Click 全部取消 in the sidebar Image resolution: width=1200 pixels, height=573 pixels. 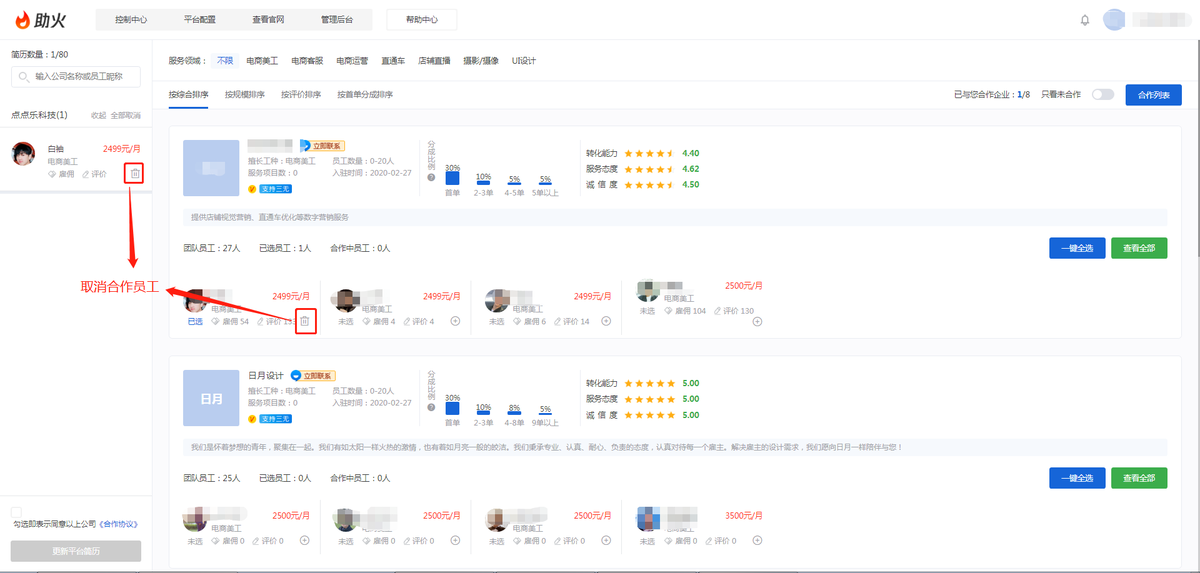(125, 116)
